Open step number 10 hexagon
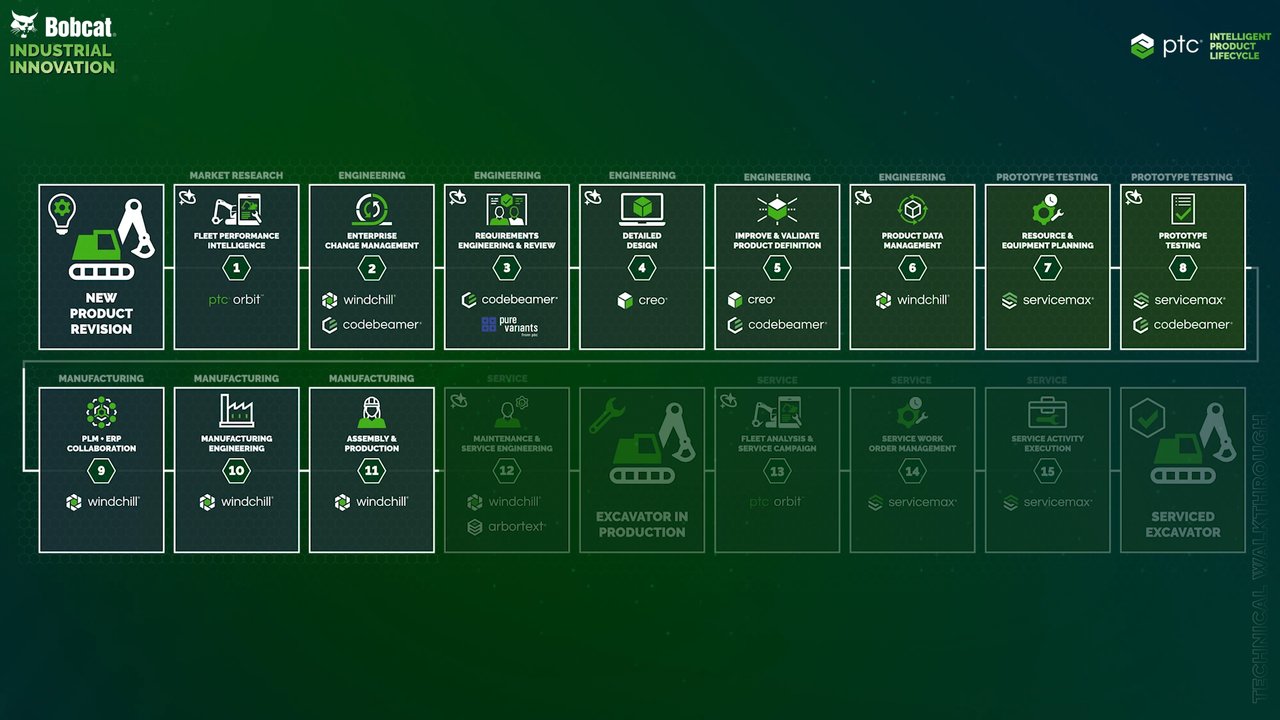 click(x=237, y=470)
